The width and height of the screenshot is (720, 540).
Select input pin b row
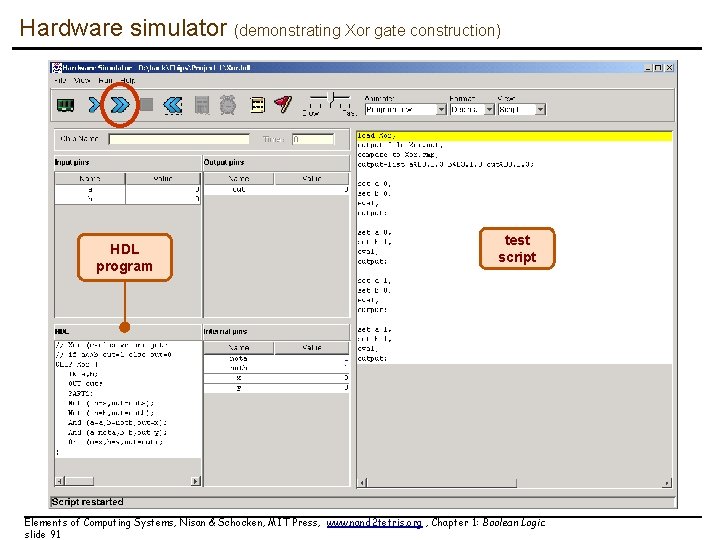[x=127, y=199]
